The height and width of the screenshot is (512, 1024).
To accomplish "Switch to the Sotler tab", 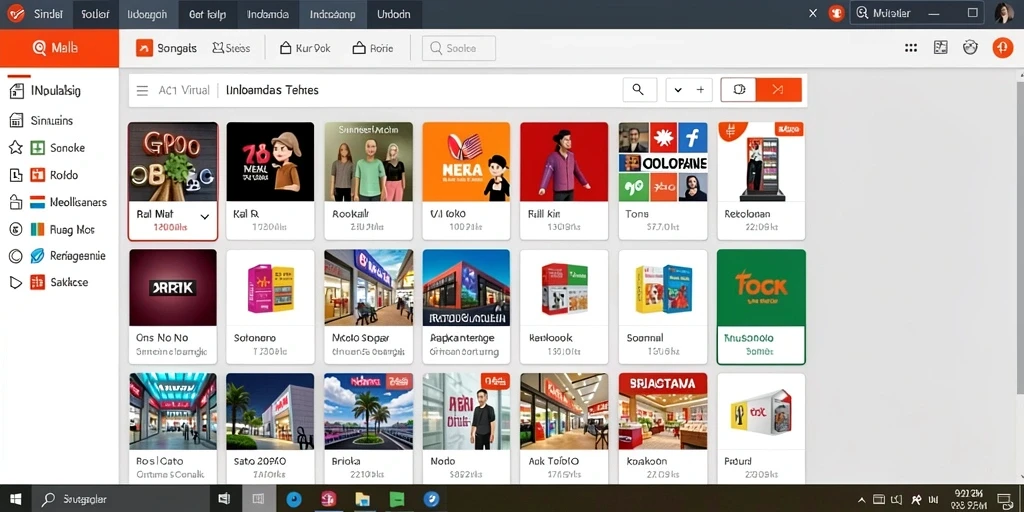I will point(96,14).
